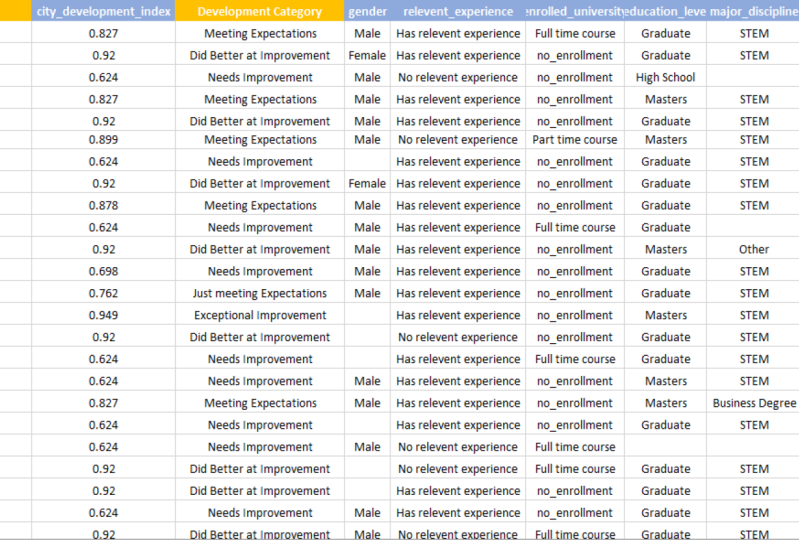Click 'Has relevent experience' in the 0.698 row
The width and height of the screenshot is (799, 540).
pyautogui.click(x=458, y=271)
